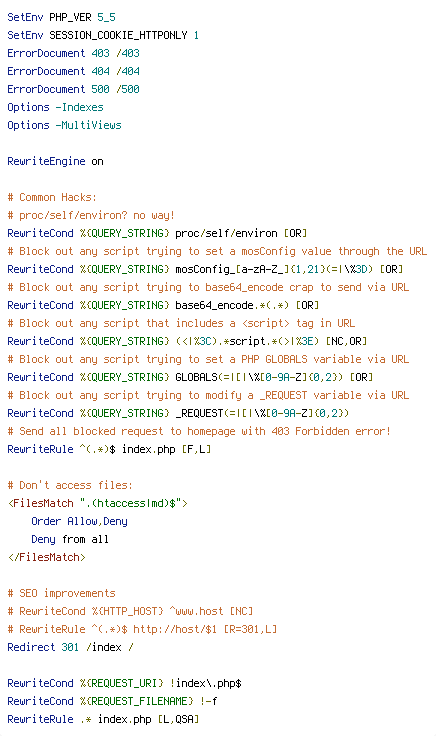Click the [NC,OR] flag on script condition
The image size is (436, 736).
(x=346, y=341)
